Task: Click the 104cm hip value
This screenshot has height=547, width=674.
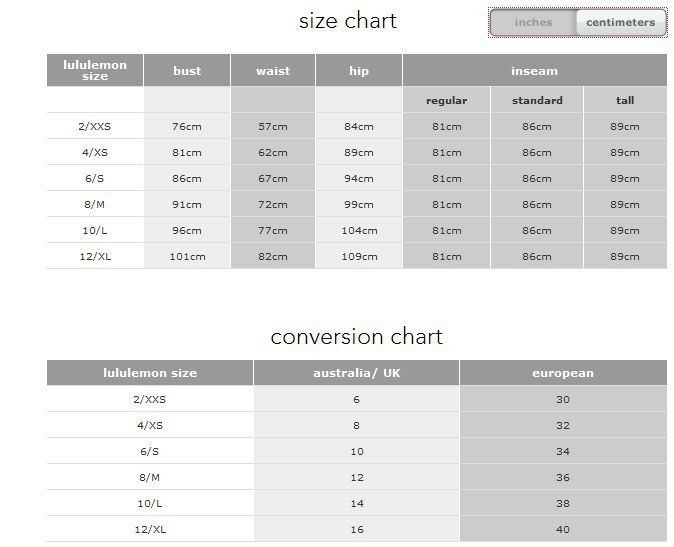Action: [359, 230]
